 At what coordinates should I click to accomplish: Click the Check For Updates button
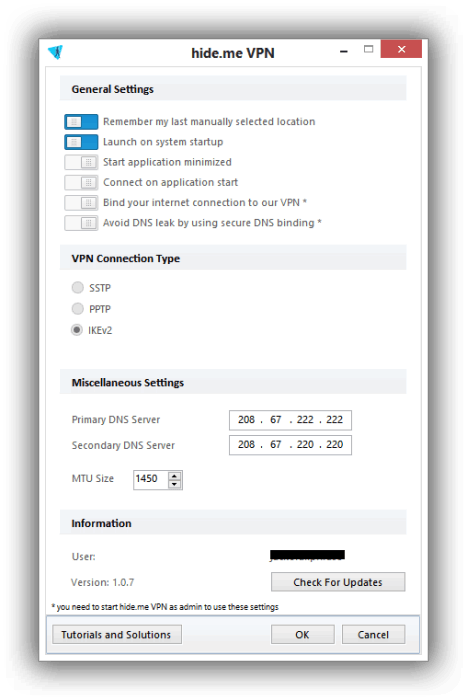click(338, 582)
